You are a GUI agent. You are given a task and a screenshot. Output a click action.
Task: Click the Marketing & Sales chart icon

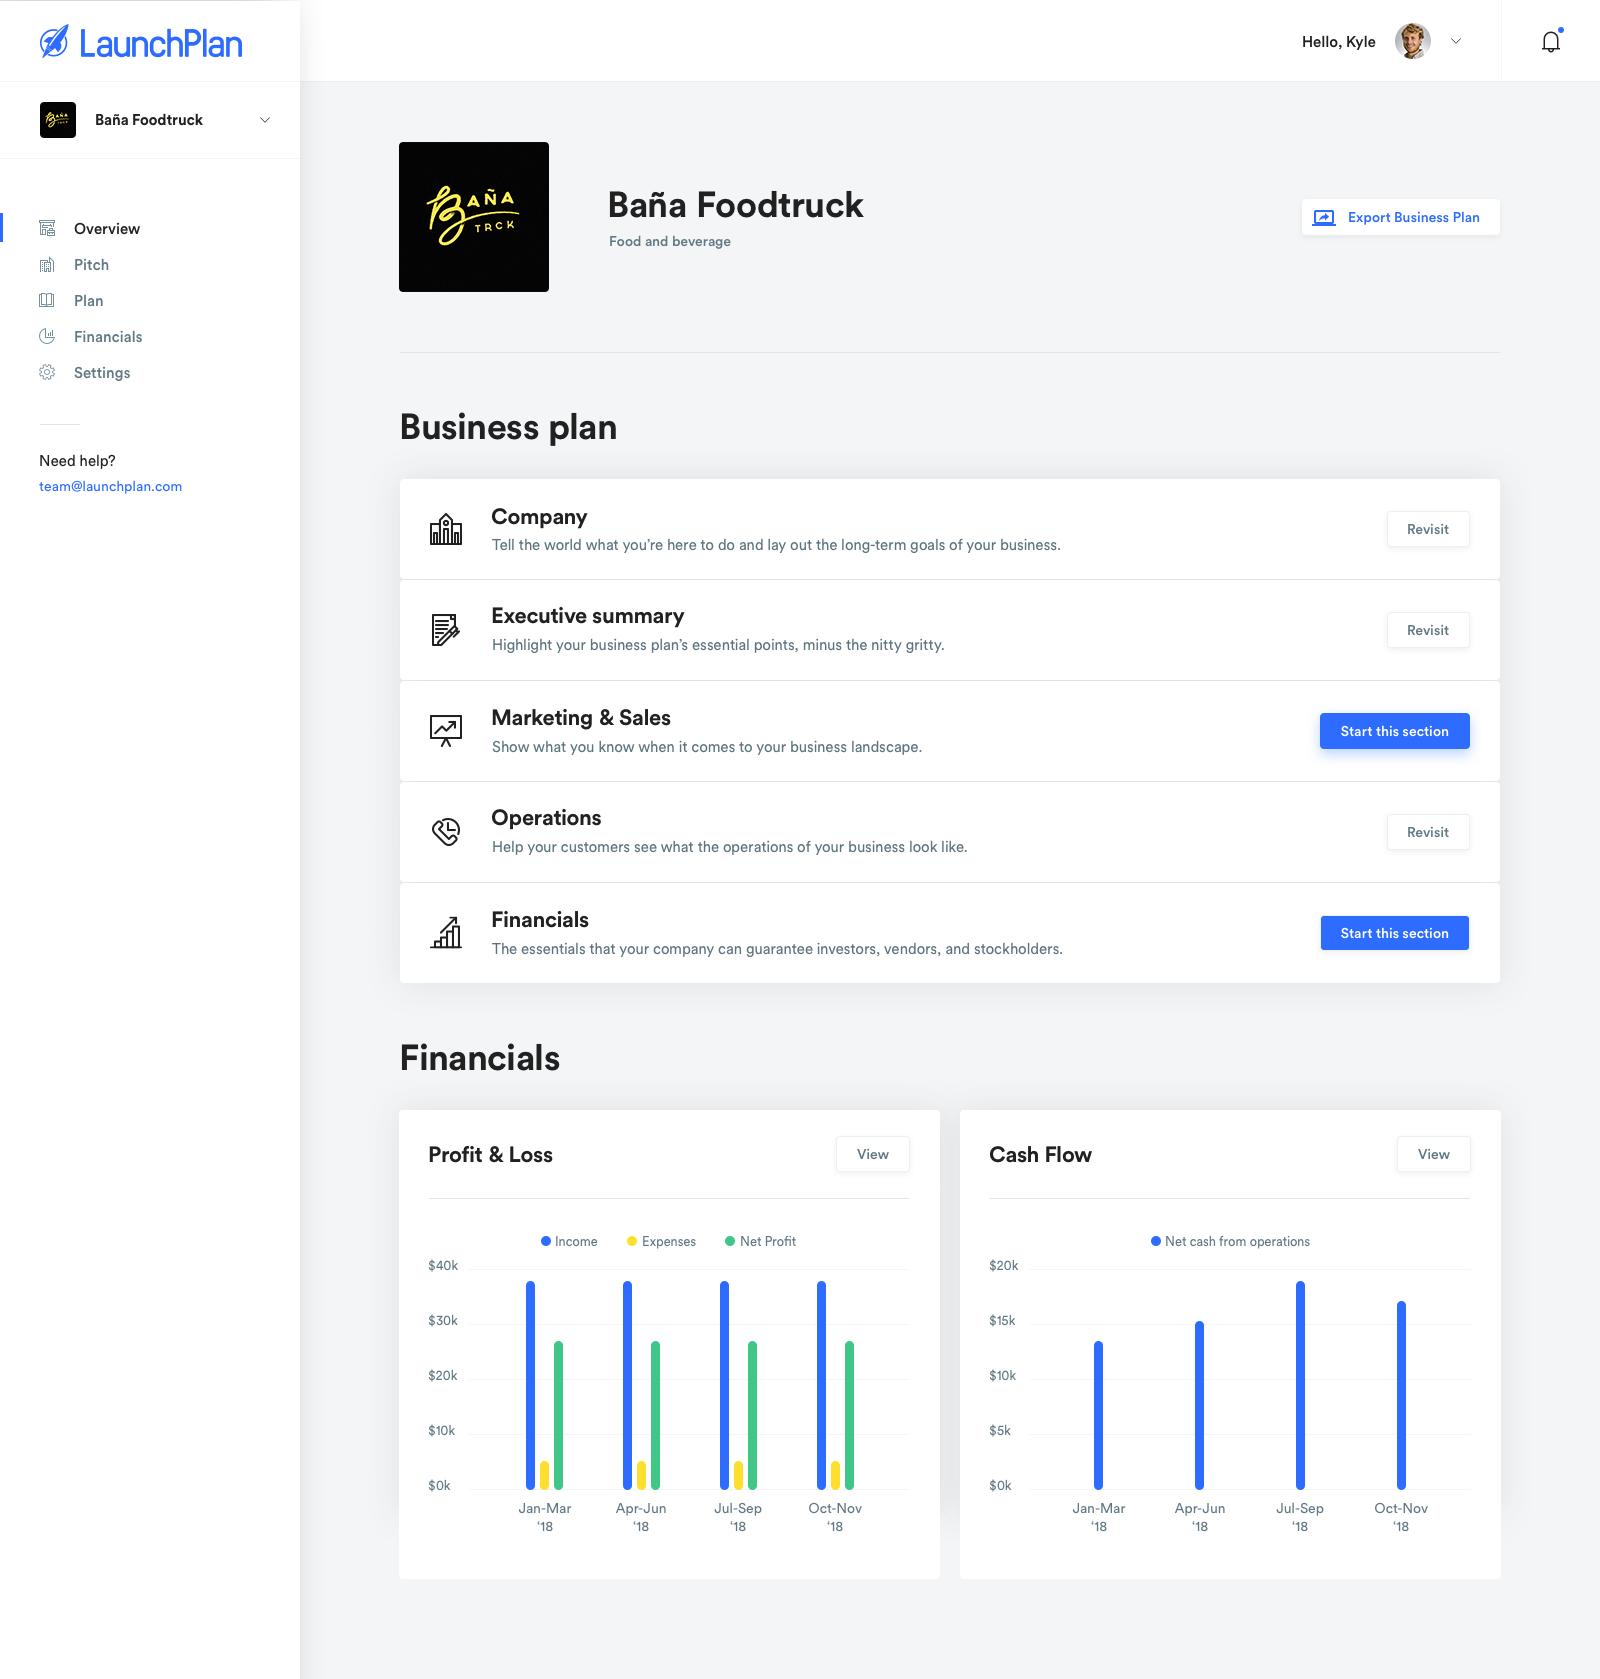click(446, 731)
